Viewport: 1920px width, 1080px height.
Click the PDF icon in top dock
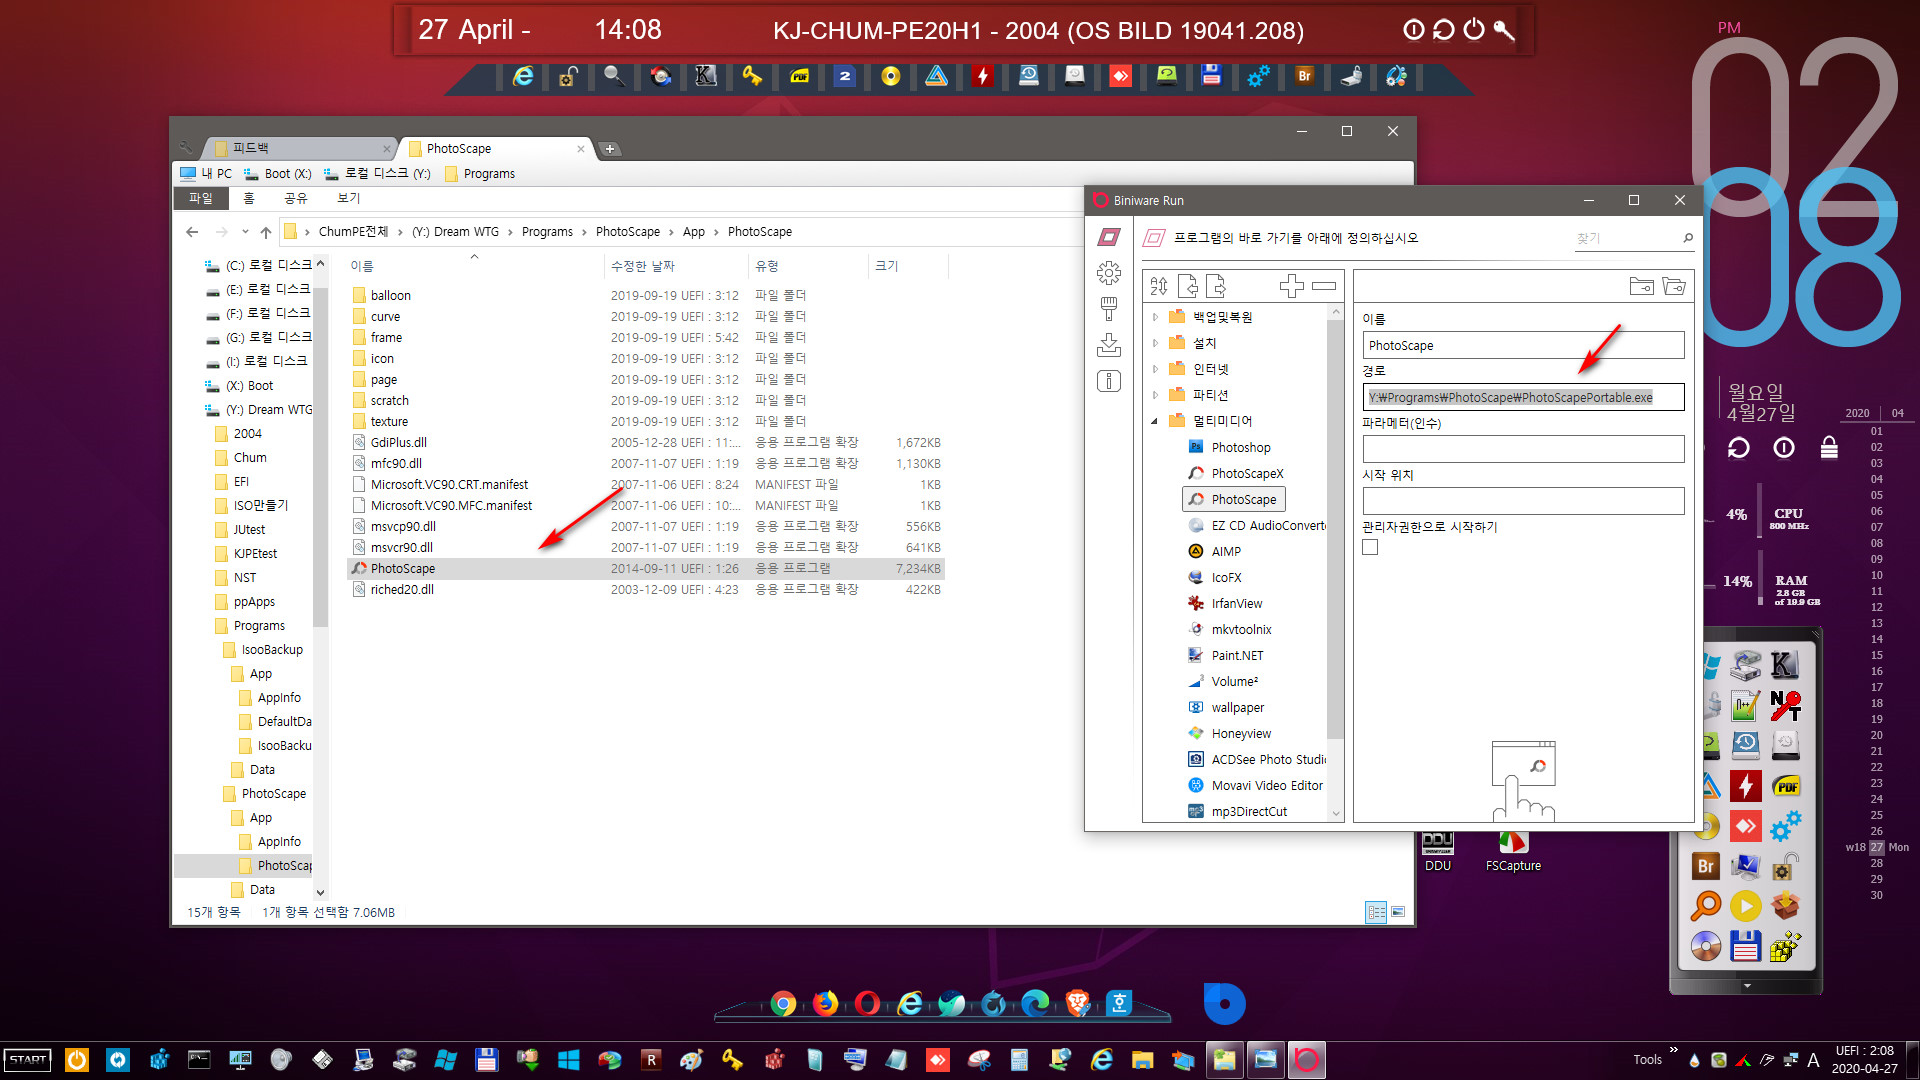[799, 76]
